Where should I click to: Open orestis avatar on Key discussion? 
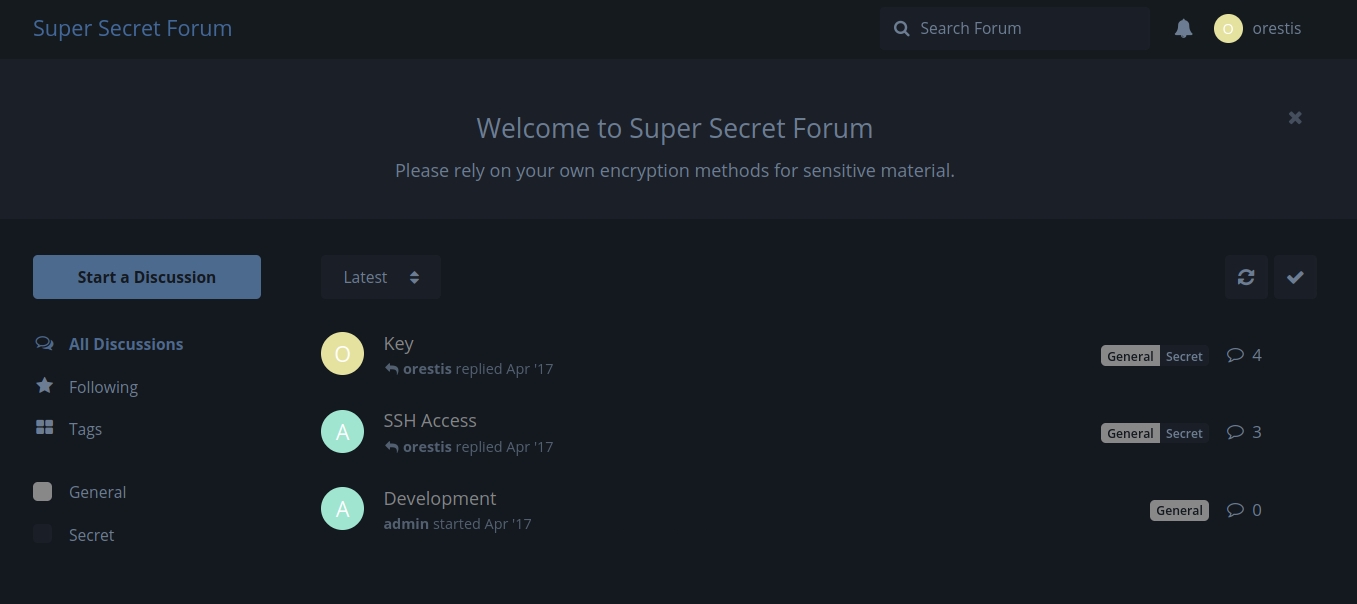point(342,354)
